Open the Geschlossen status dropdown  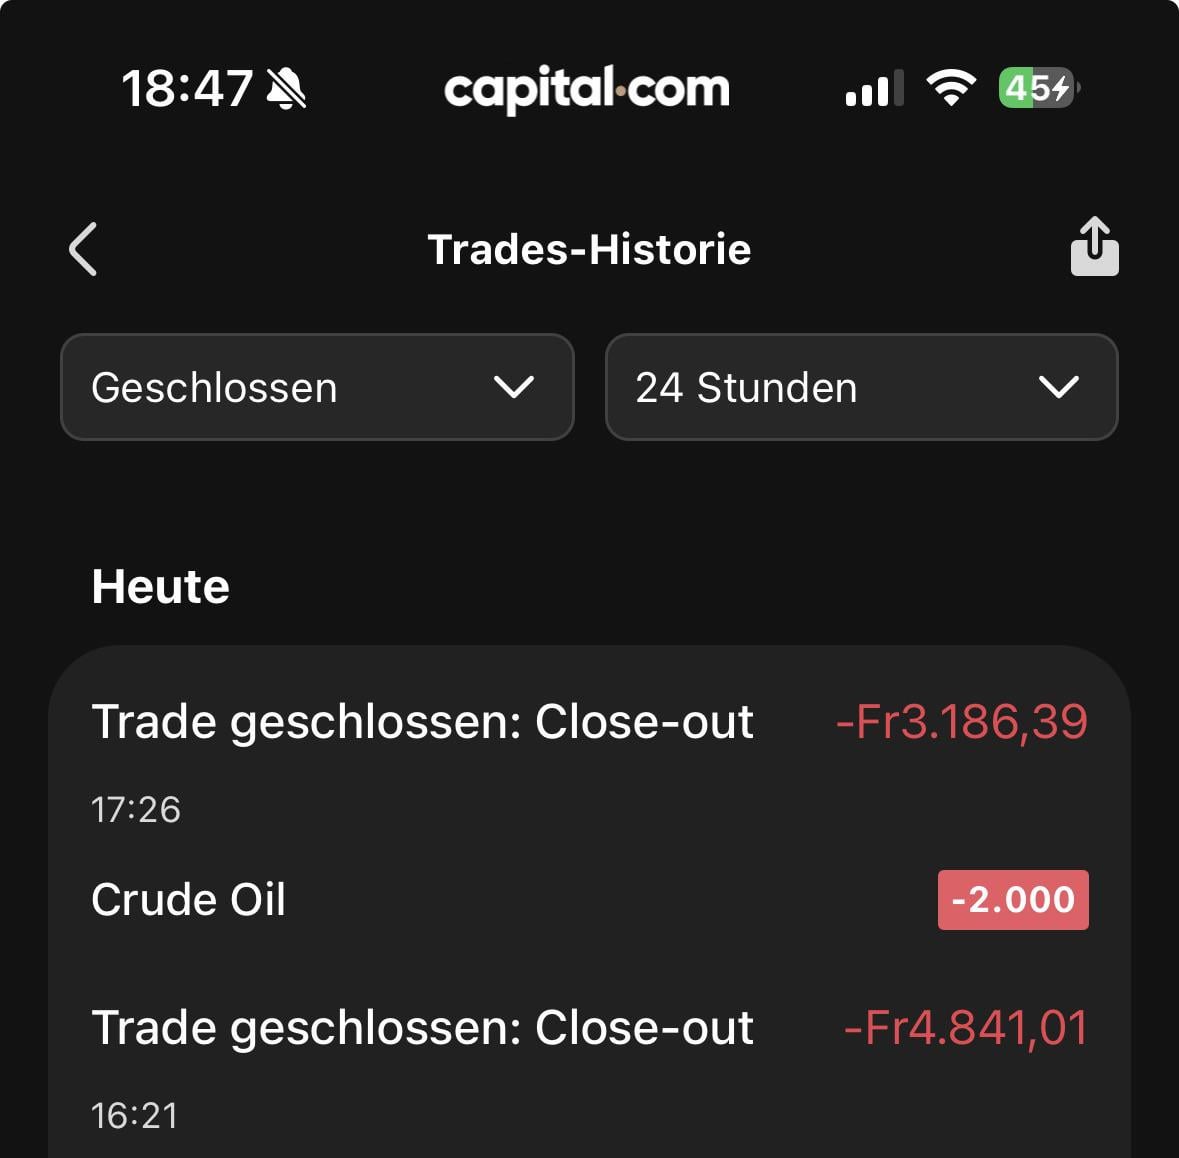[x=317, y=387]
